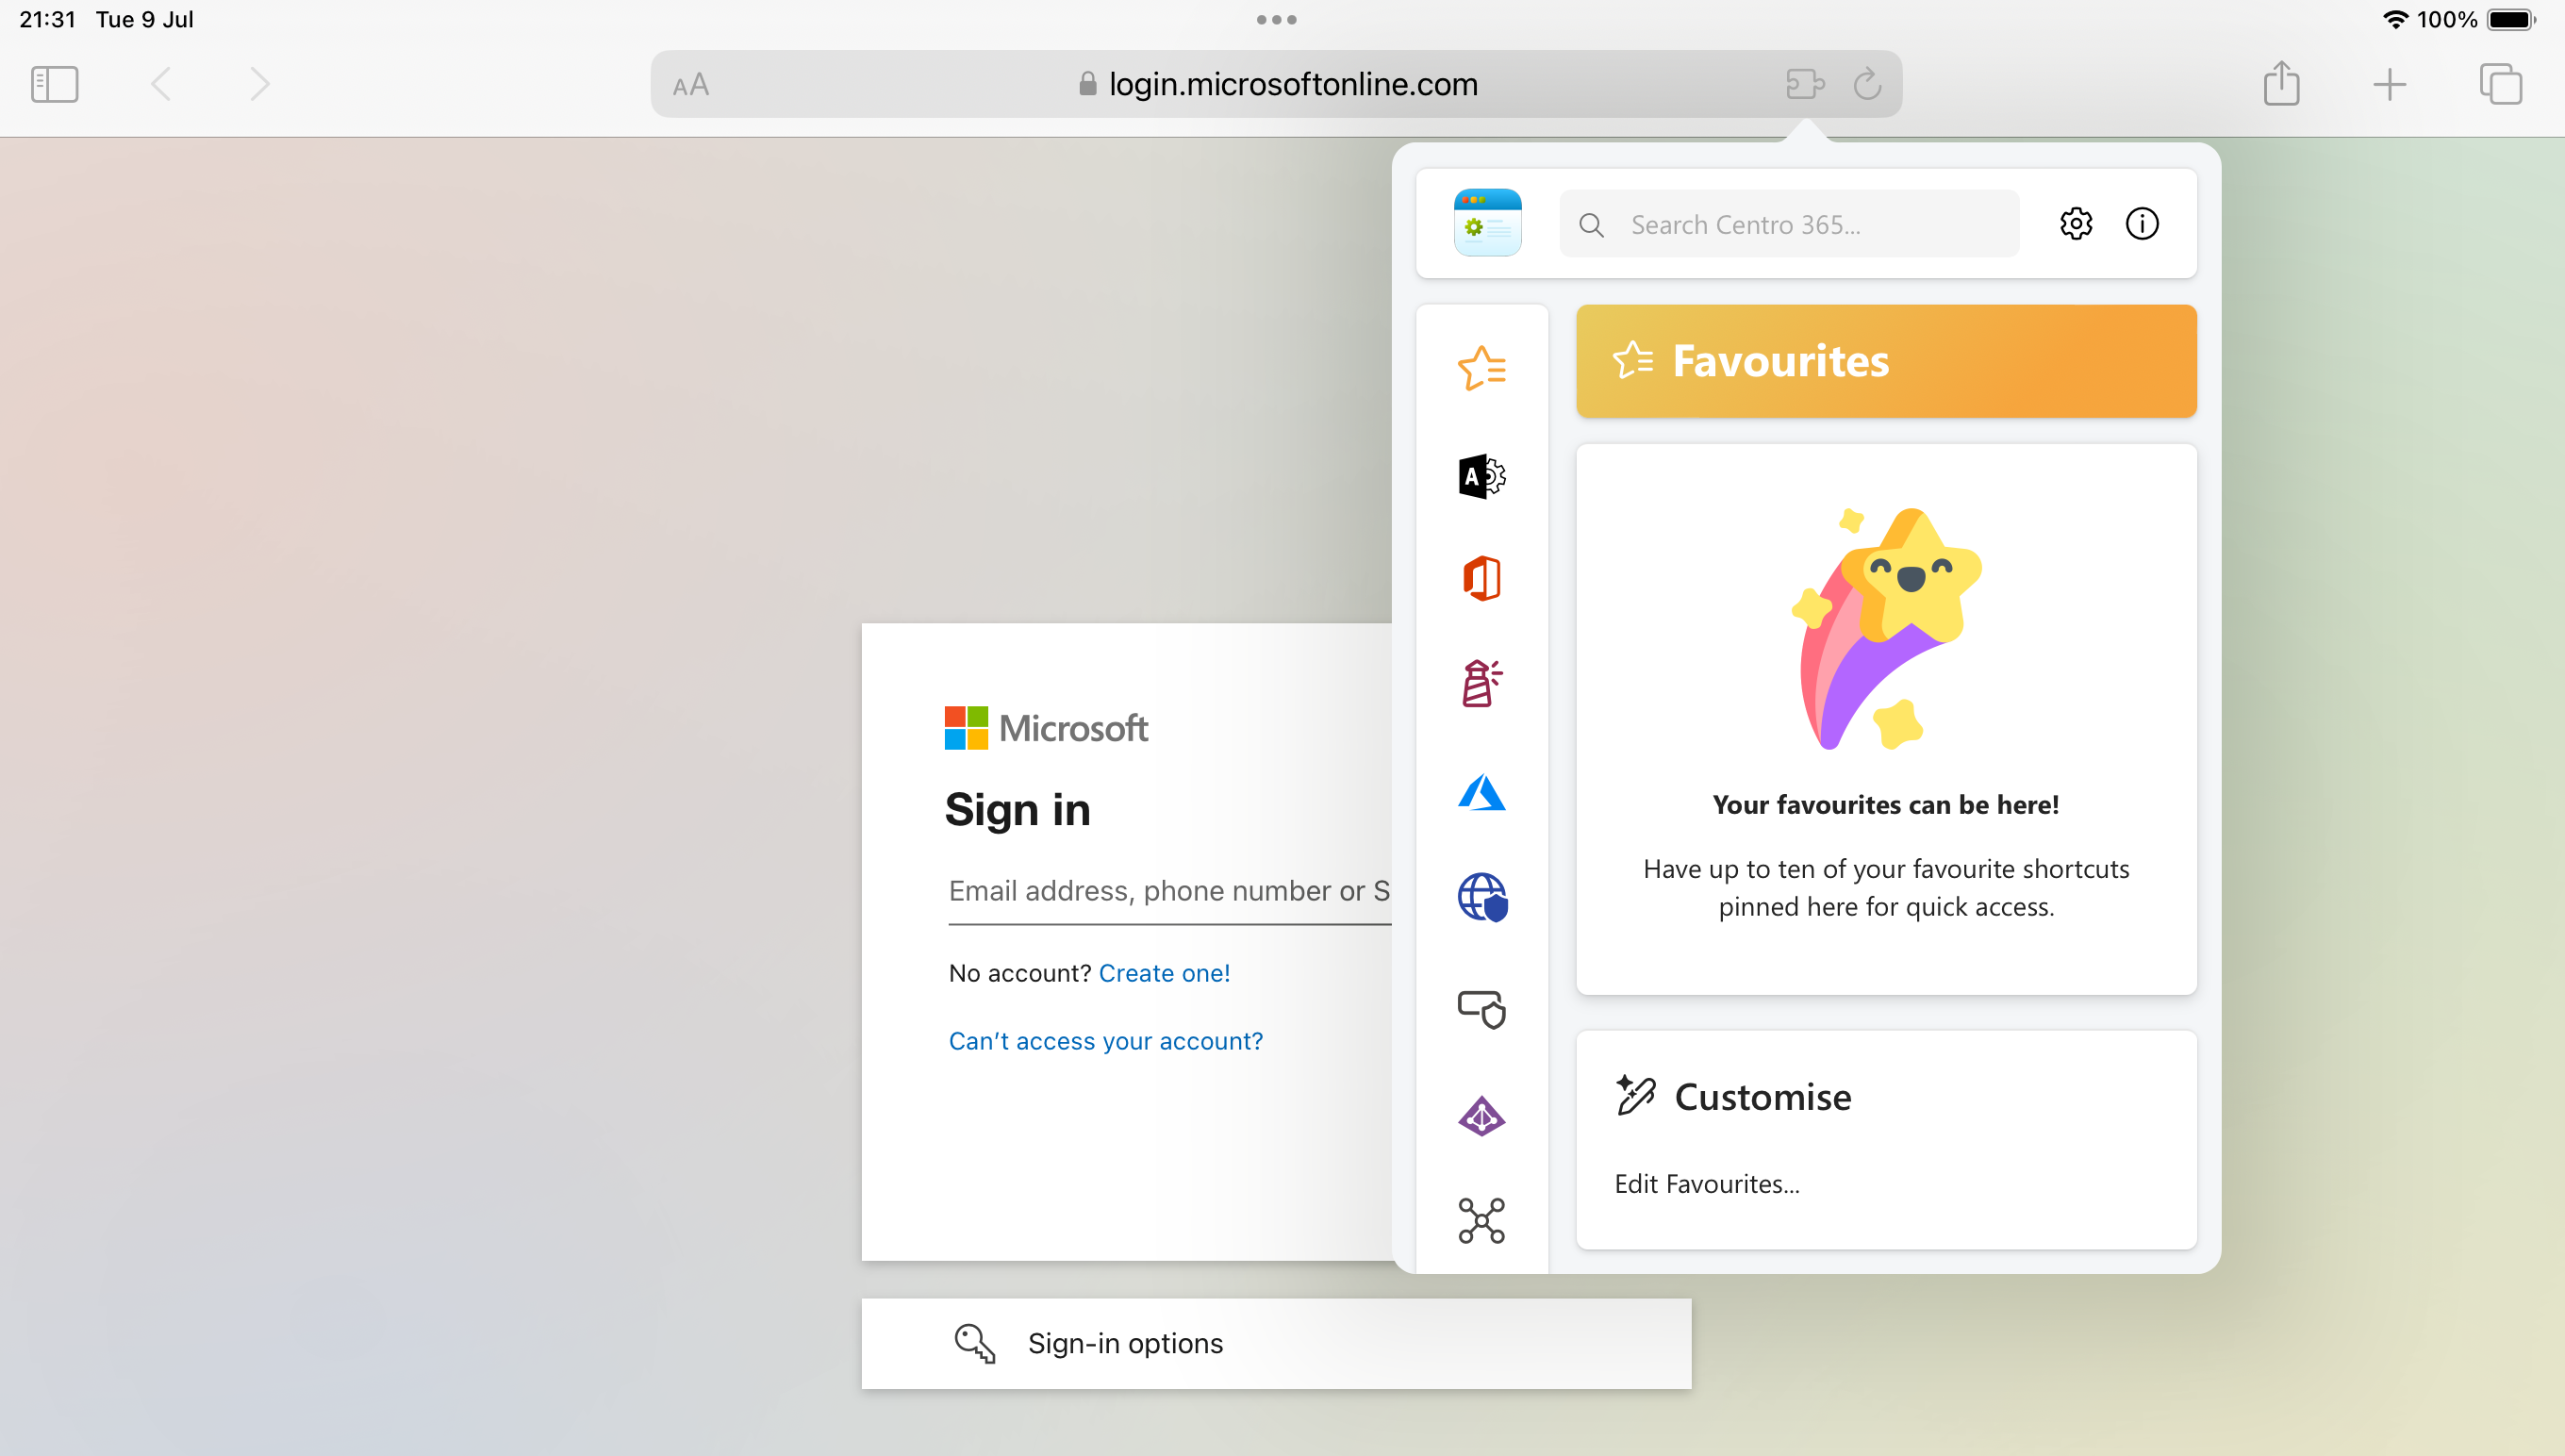This screenshot has width=2565, height=1456.
Task: Open the Office 365 shortcut icon
Action: click(1481, 578)
